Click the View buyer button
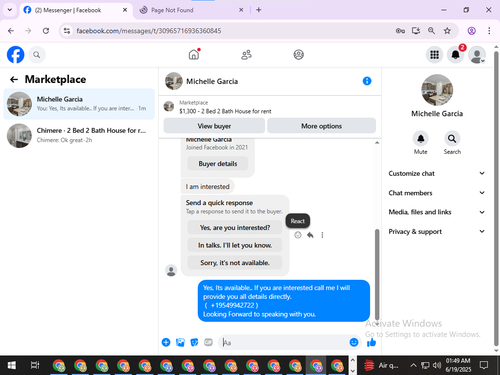500x375 pixels. pos(214,126)
